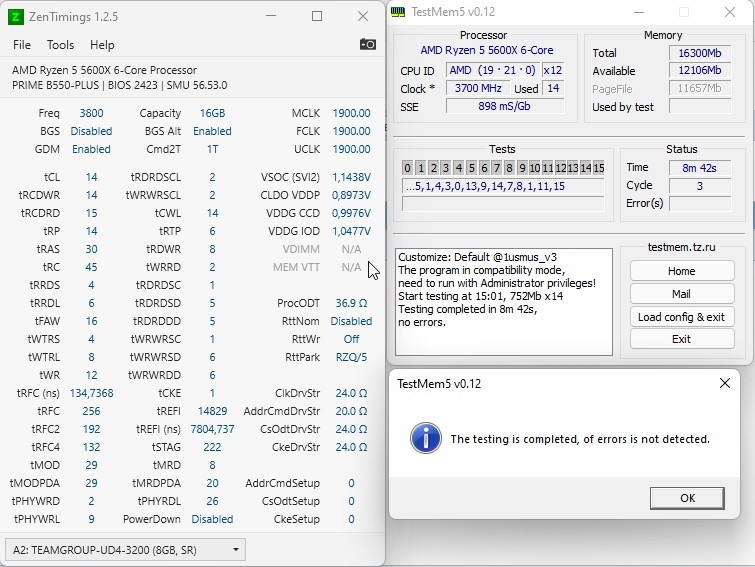755x567 pixels.
Task: Click the Freq value 3800
Action: coord(91,113)
